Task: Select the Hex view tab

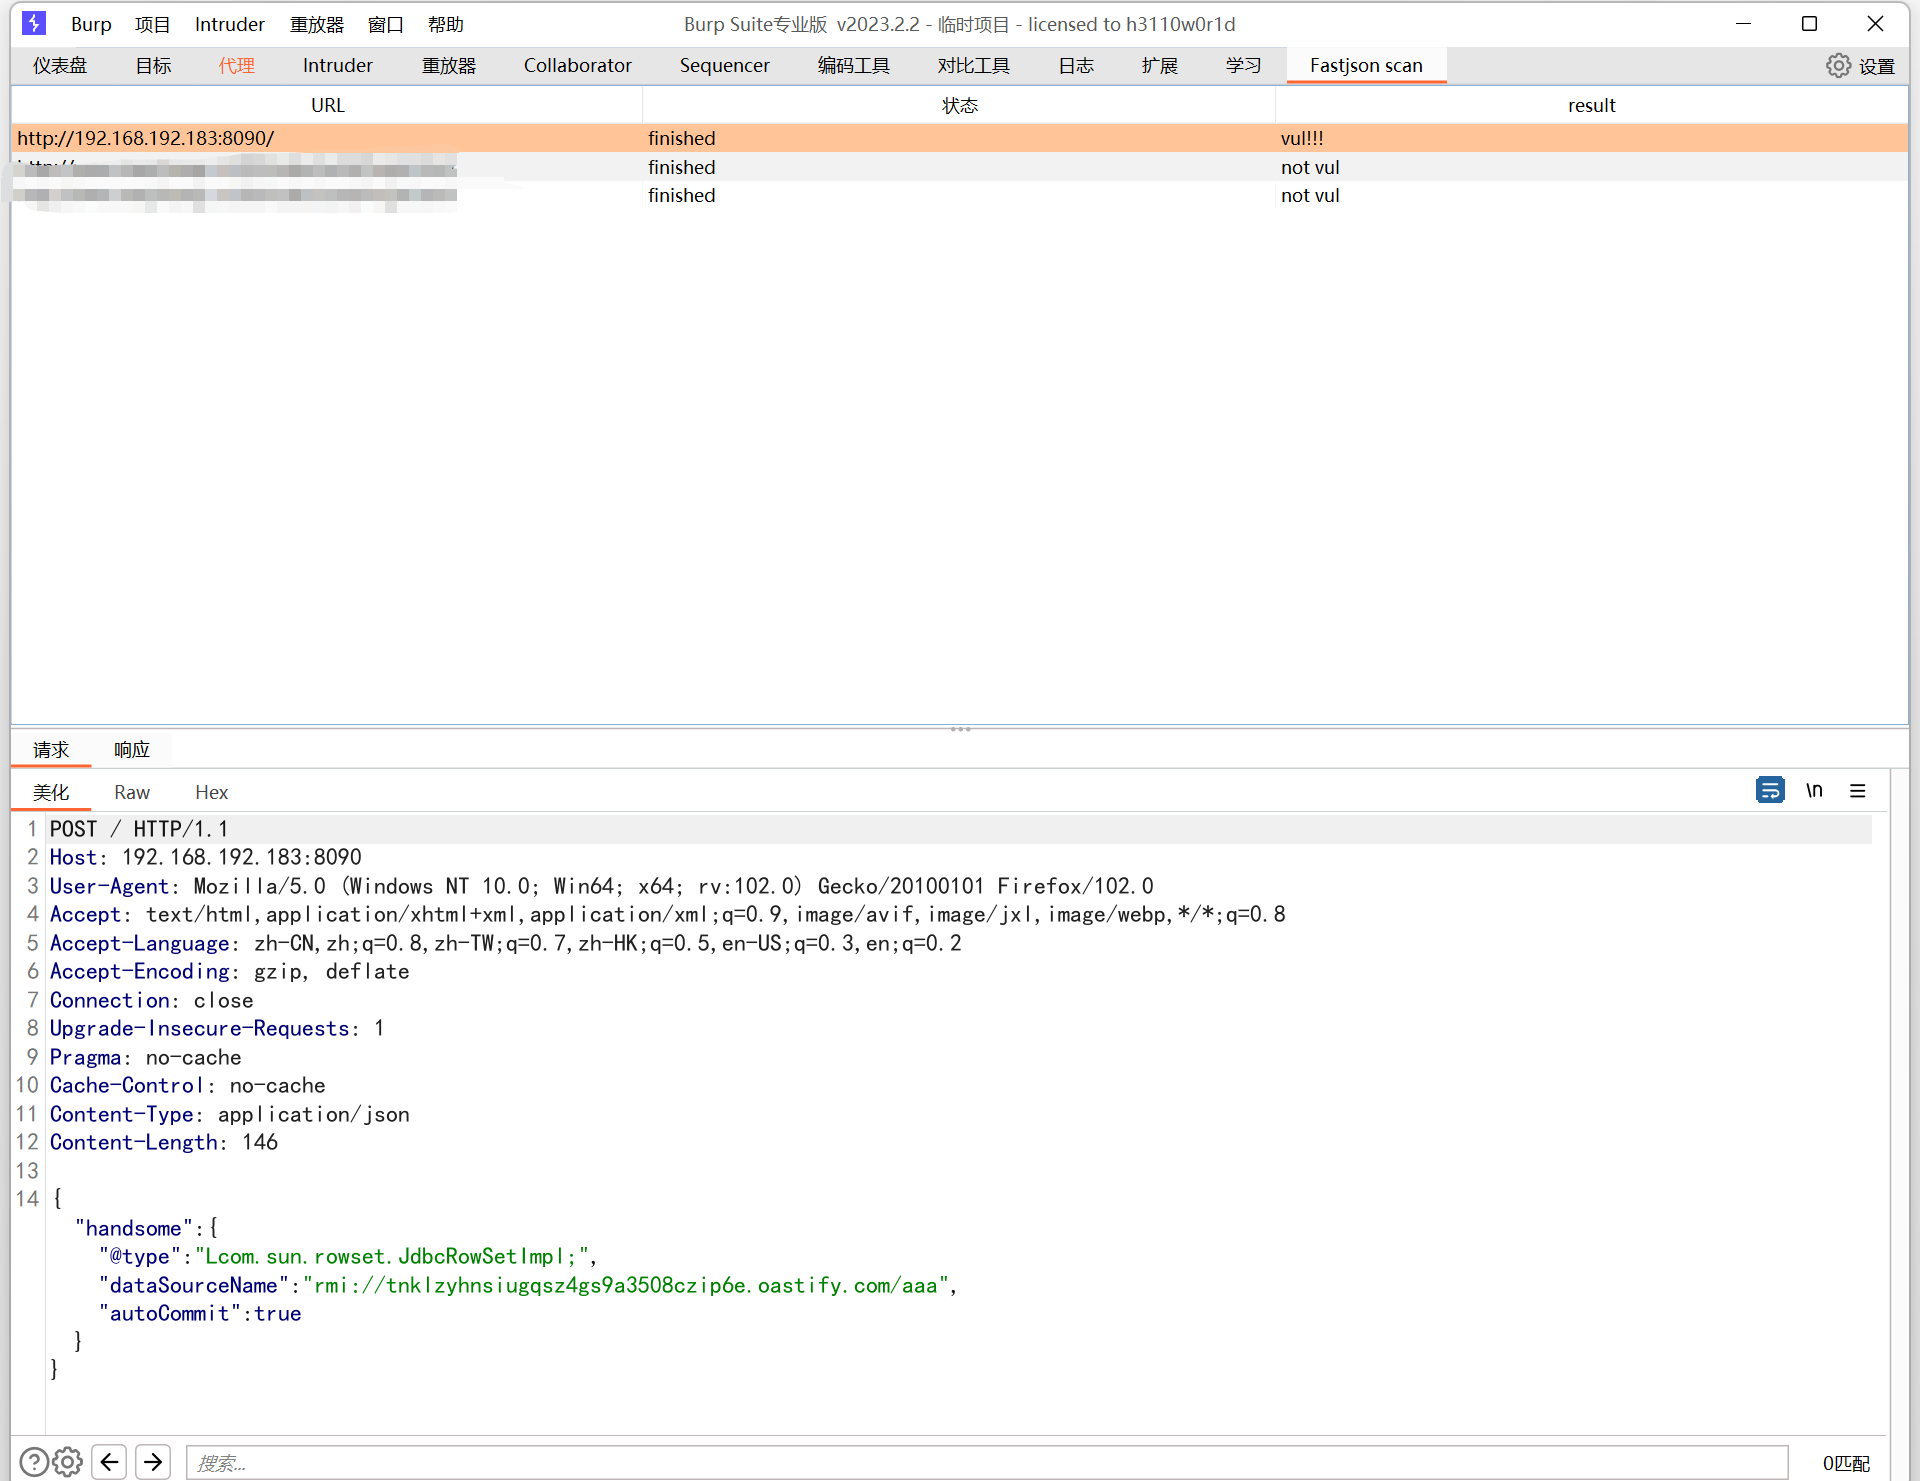Action: 211,792
